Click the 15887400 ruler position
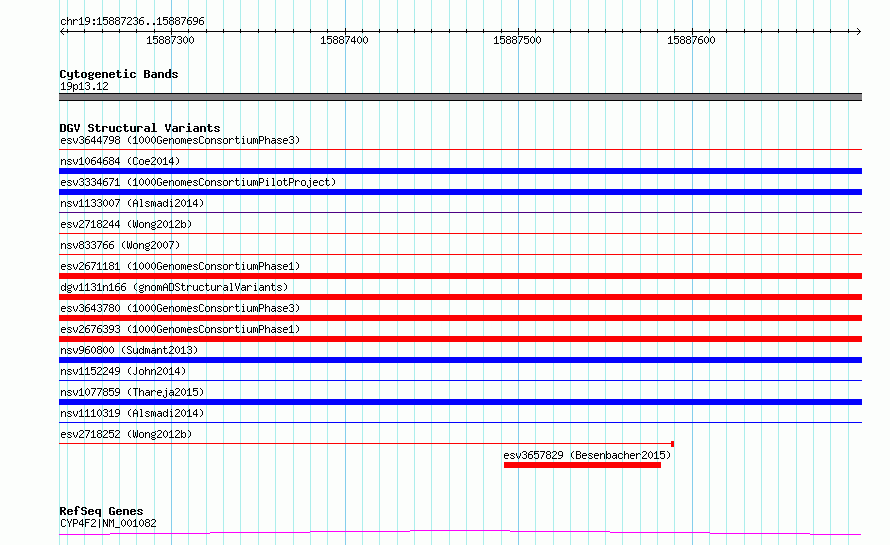 344,40
